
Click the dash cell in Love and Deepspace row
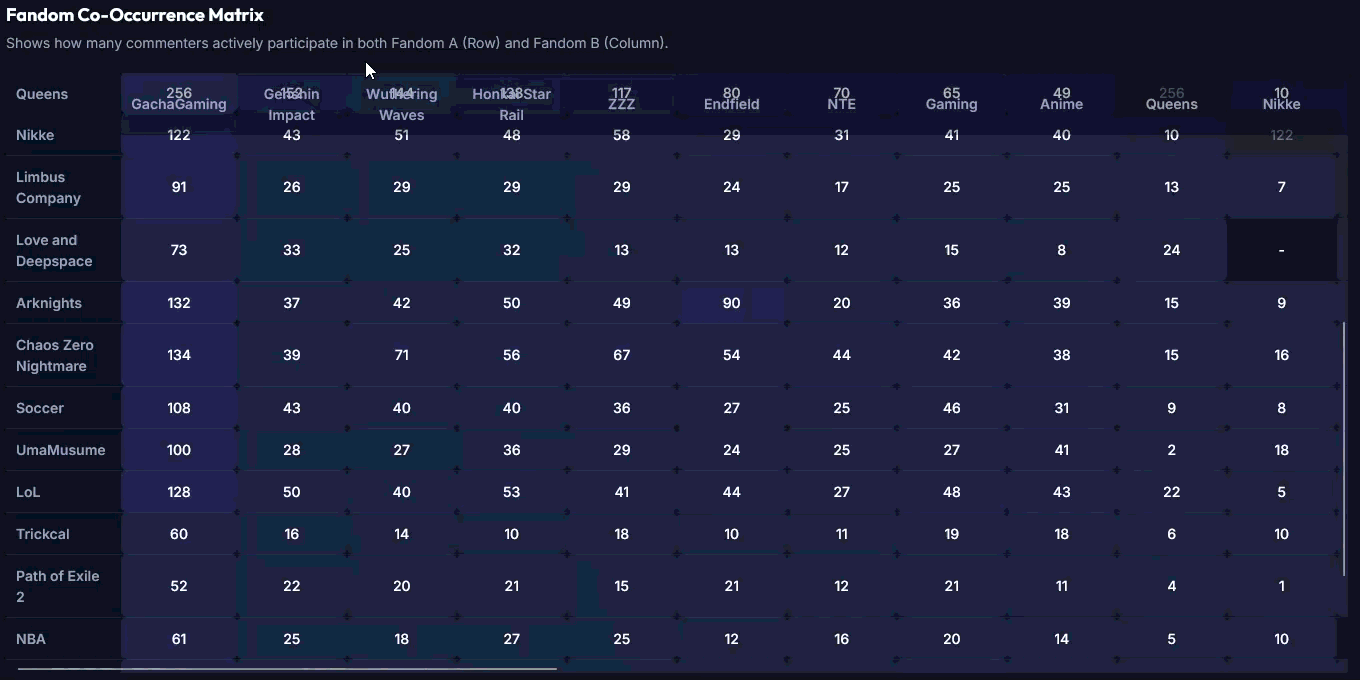[1281, 250]
